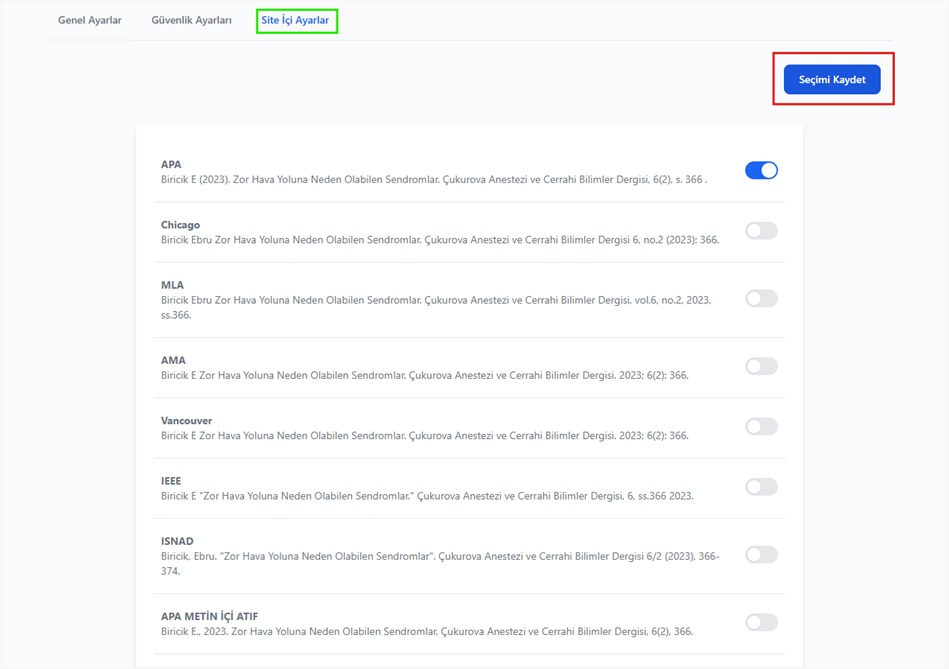The height and width of the screenshot is (669, 949).
Task: Click the ISNAD example ending '366-374.'
Action: pos(440,563)
